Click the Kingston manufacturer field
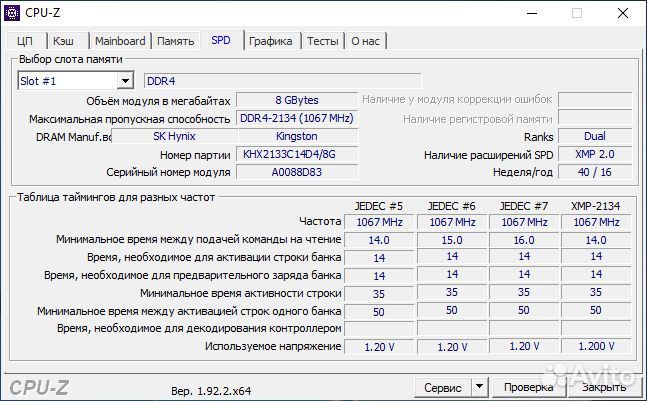 298,136
